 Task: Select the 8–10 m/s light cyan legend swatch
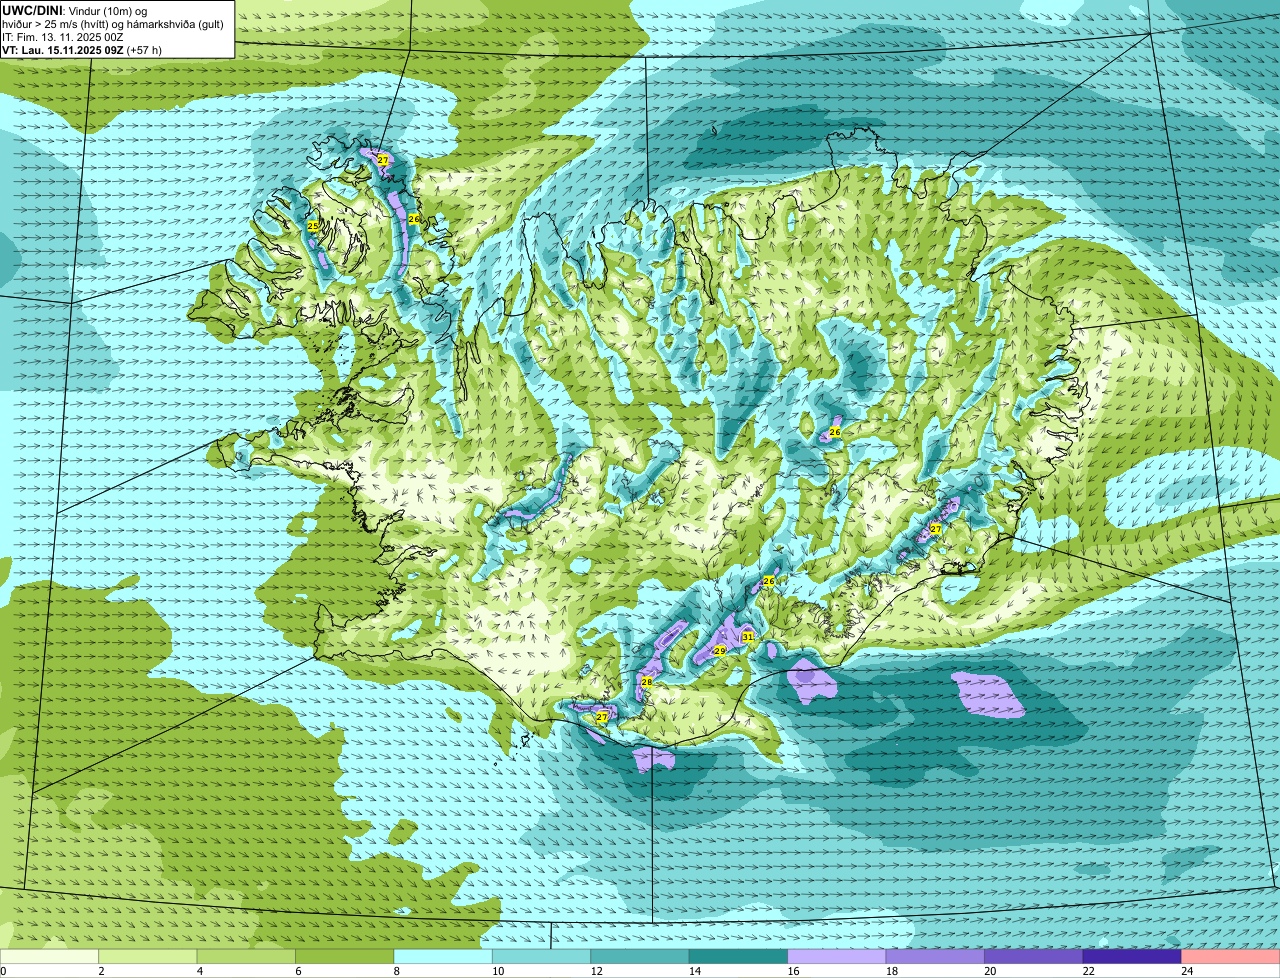[443, 957]
